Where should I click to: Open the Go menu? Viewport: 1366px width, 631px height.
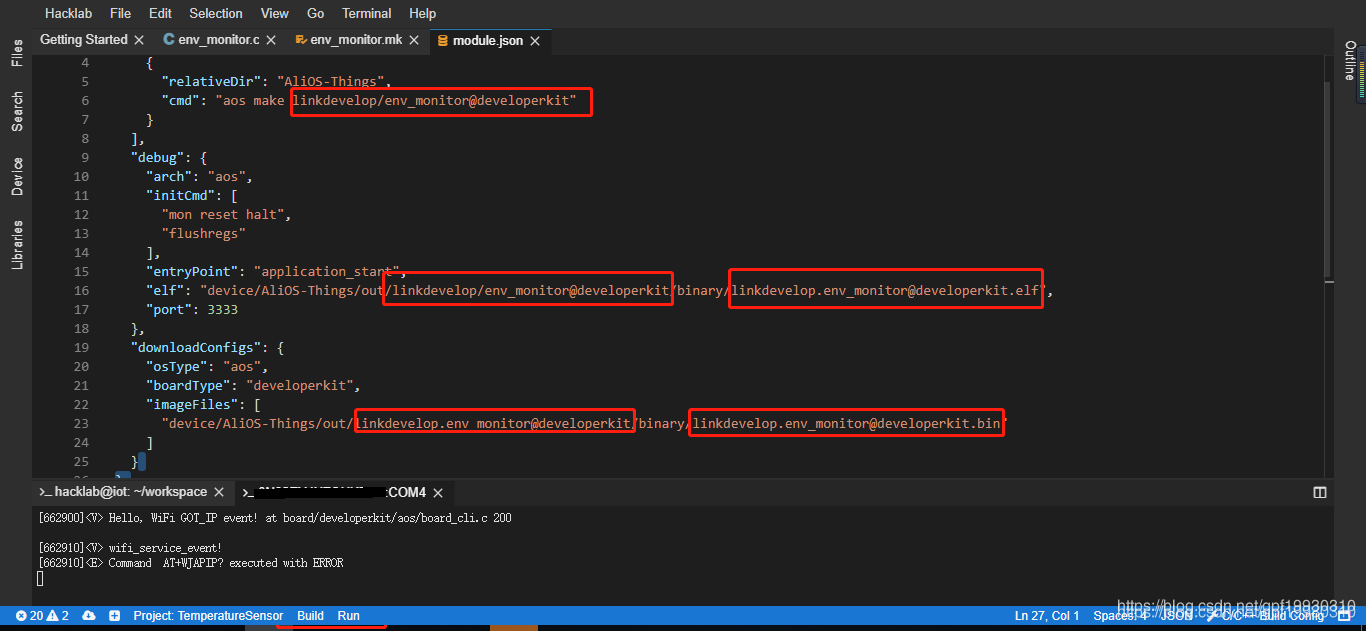point(316,13)
